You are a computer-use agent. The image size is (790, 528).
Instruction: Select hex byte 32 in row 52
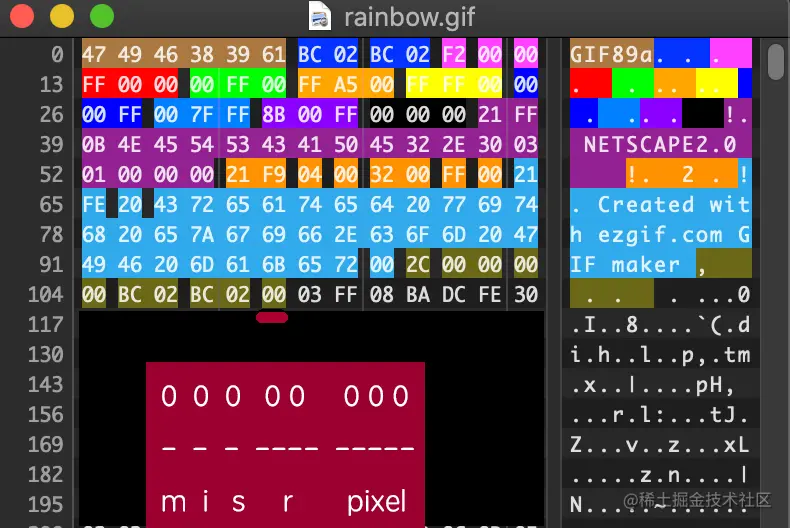coord(381,174)
